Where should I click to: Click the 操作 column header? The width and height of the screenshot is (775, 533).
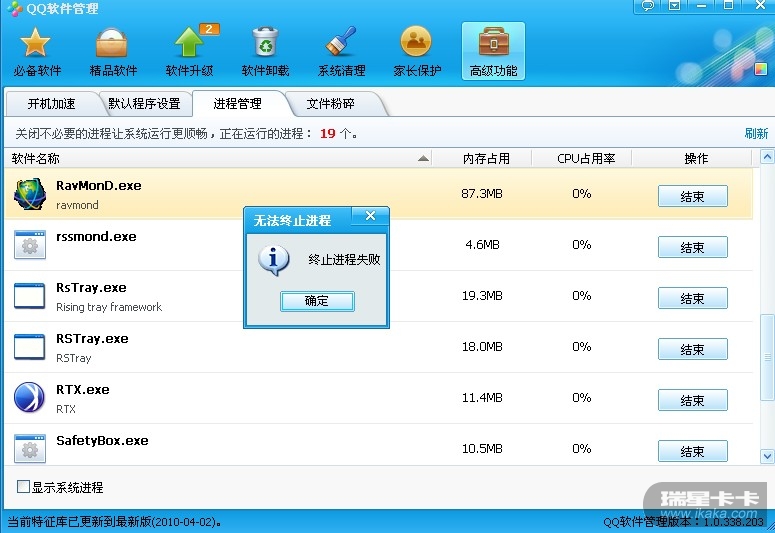[x=696, y=159]
